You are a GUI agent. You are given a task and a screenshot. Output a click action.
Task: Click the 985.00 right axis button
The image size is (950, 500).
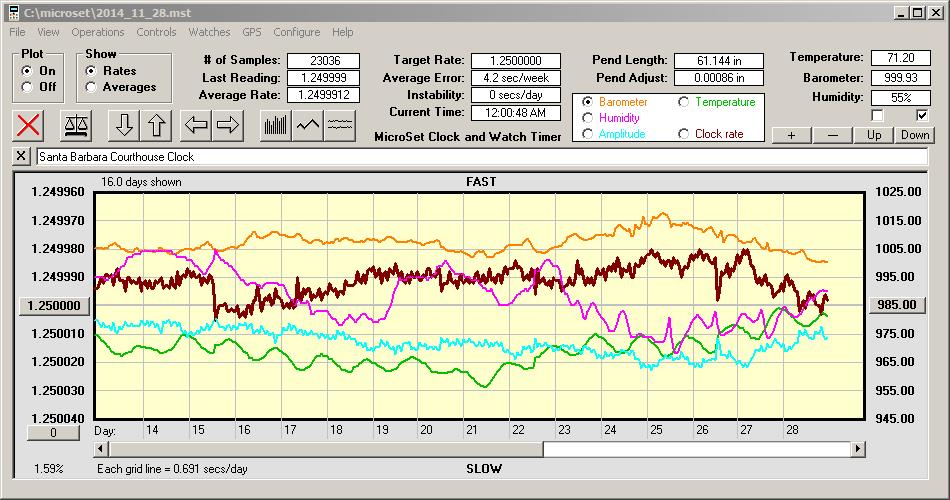897,305
